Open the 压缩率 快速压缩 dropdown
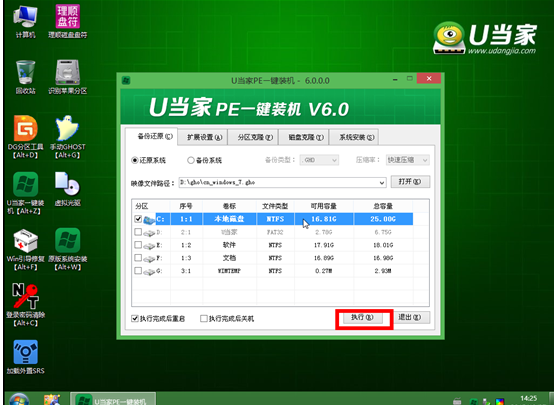The height and width of the screenshot is (405, 554). click(407, 160)
